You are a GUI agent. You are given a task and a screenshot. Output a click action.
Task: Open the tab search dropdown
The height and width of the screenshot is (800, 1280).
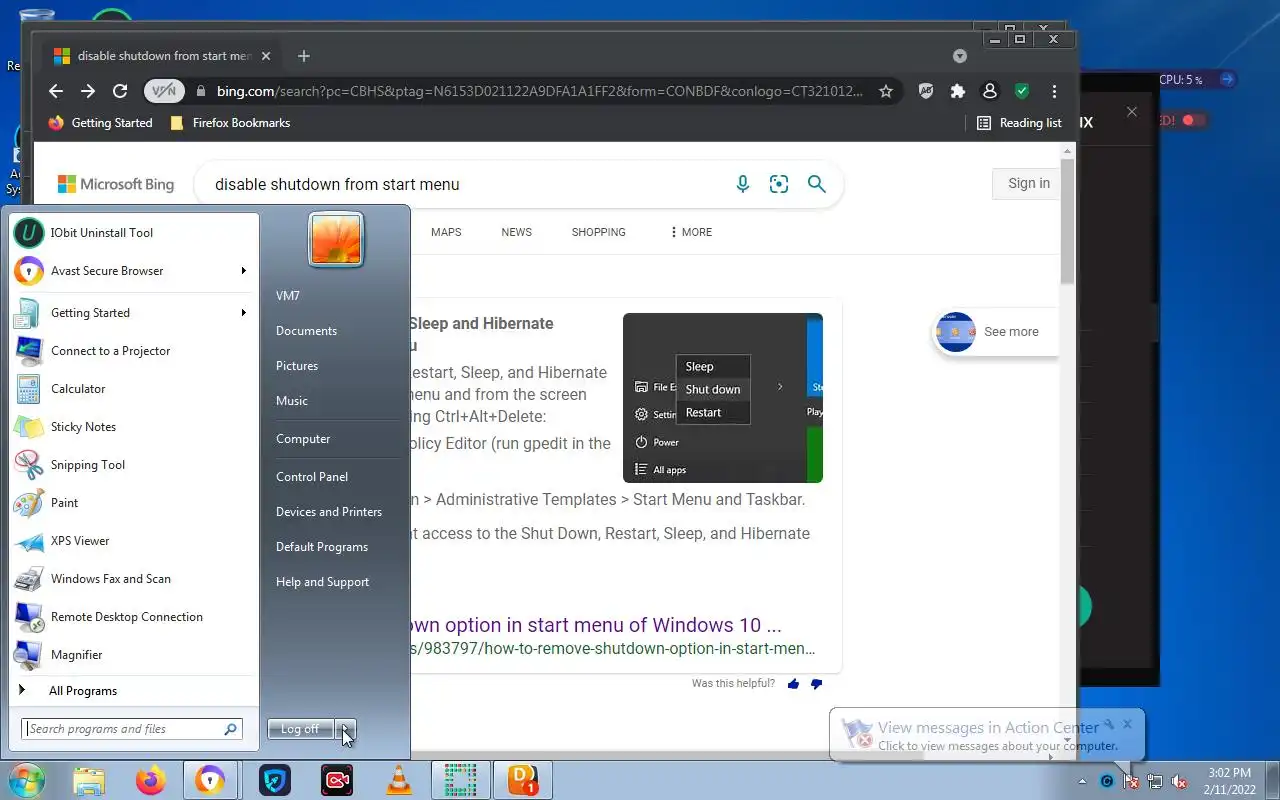960,56
